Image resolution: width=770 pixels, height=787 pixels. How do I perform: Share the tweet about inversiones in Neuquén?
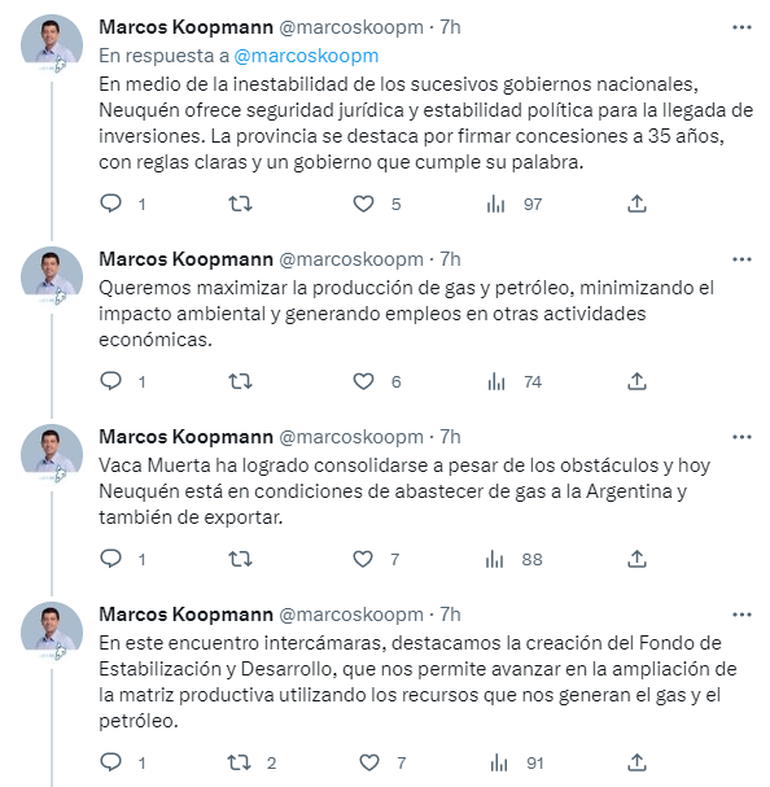[637, 204]
